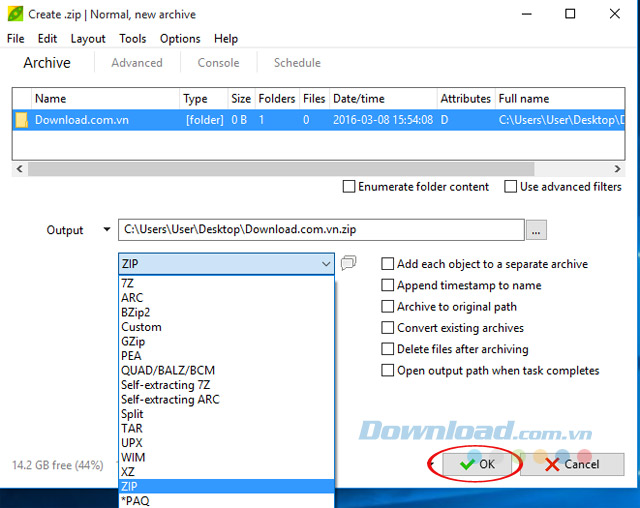
Task: Check Delete files after archiving
Action: pos(388,349)
